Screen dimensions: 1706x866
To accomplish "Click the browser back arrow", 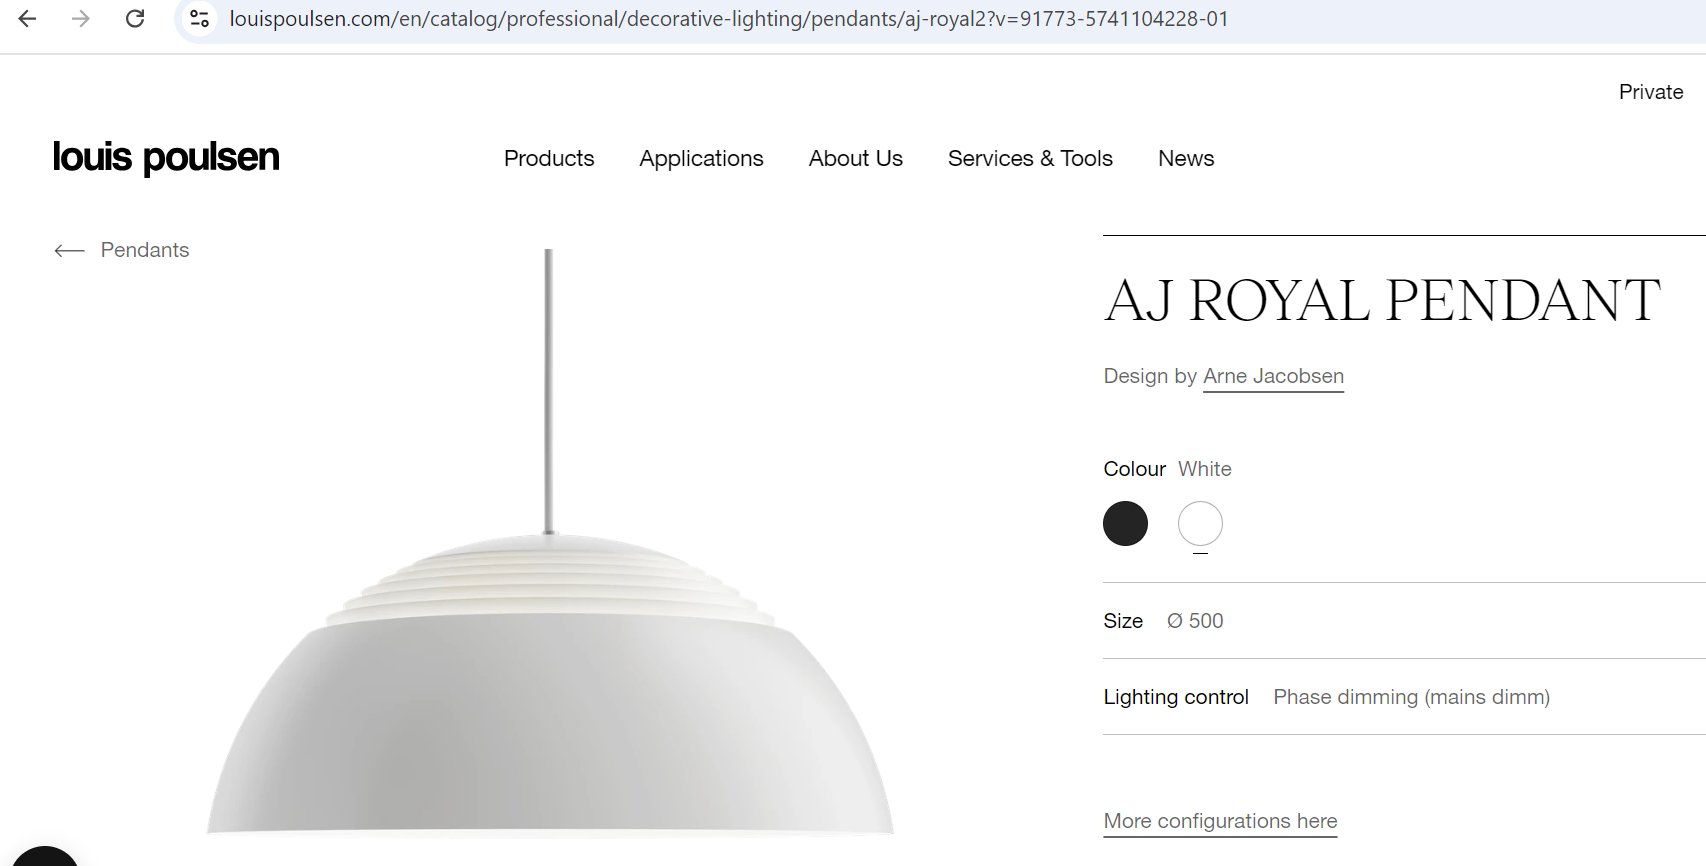I will click(x=27, y=19).
